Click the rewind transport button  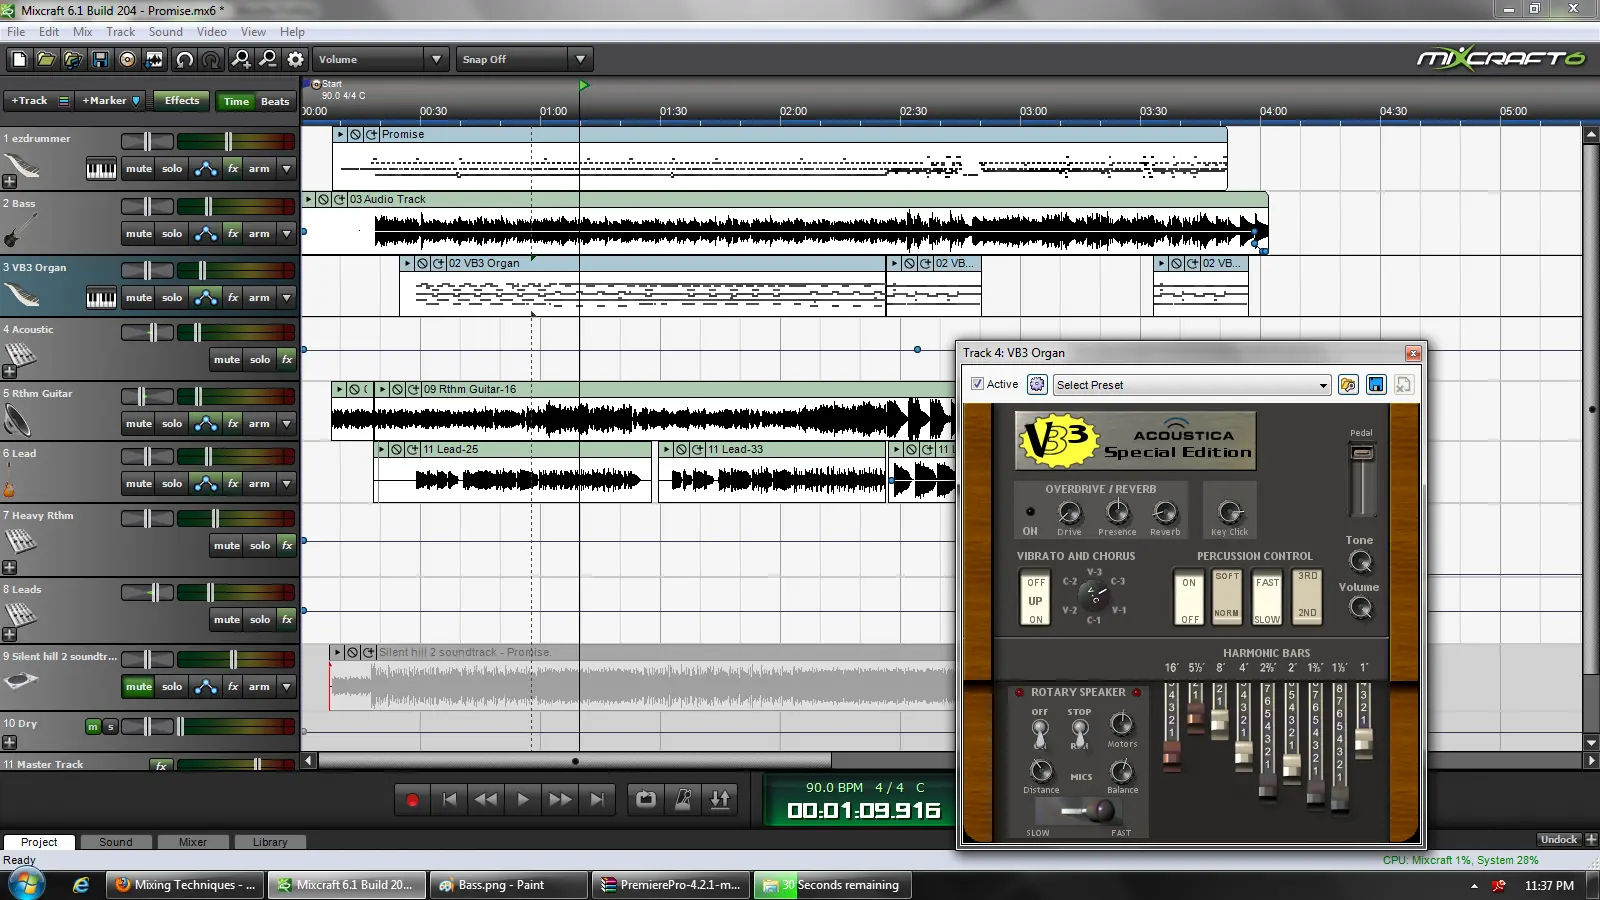(x=486, y=800)
